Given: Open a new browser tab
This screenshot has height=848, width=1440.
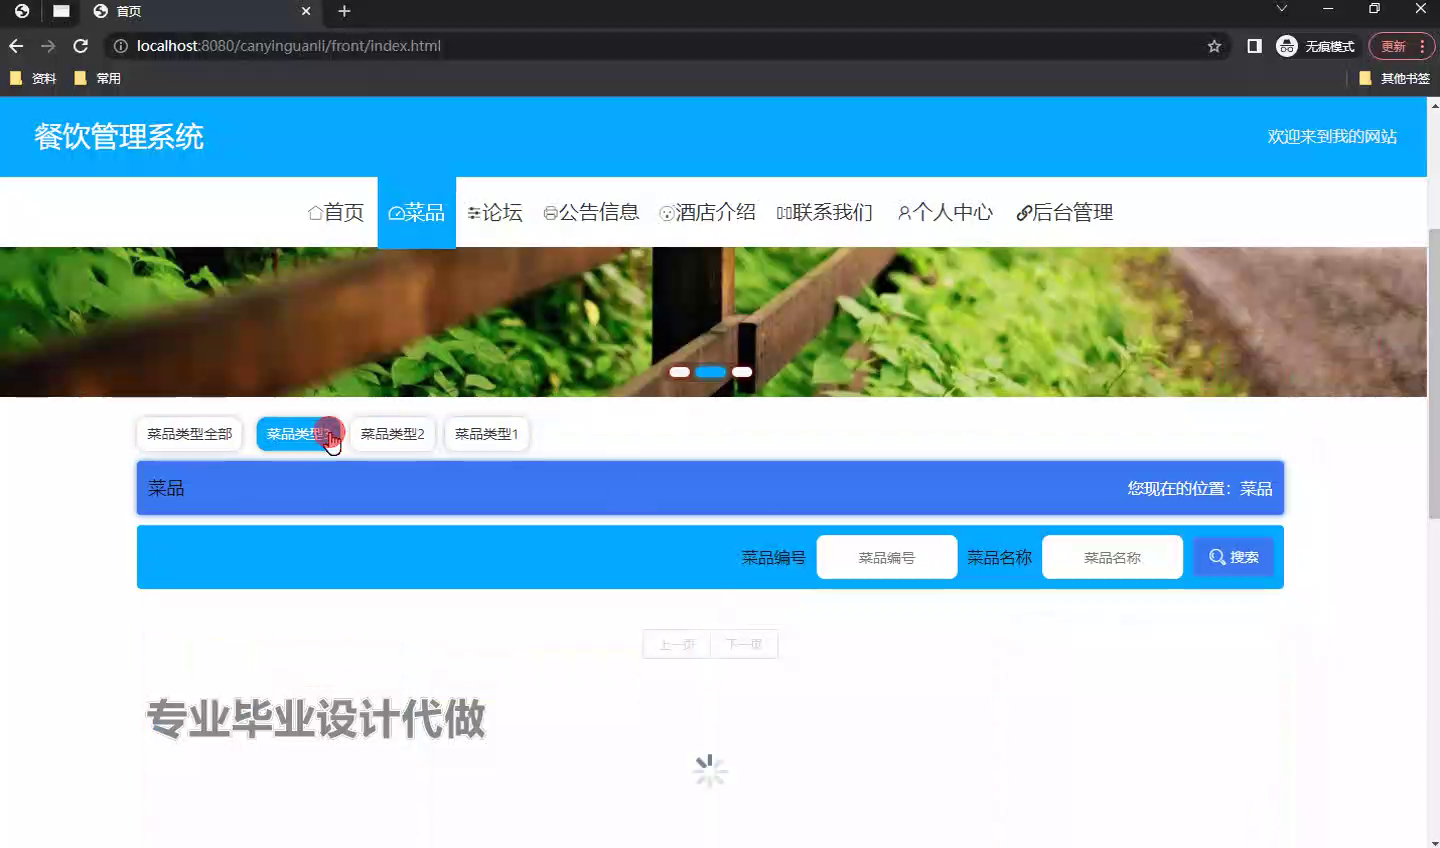Looking at the screenshot, I should [344, 11].
